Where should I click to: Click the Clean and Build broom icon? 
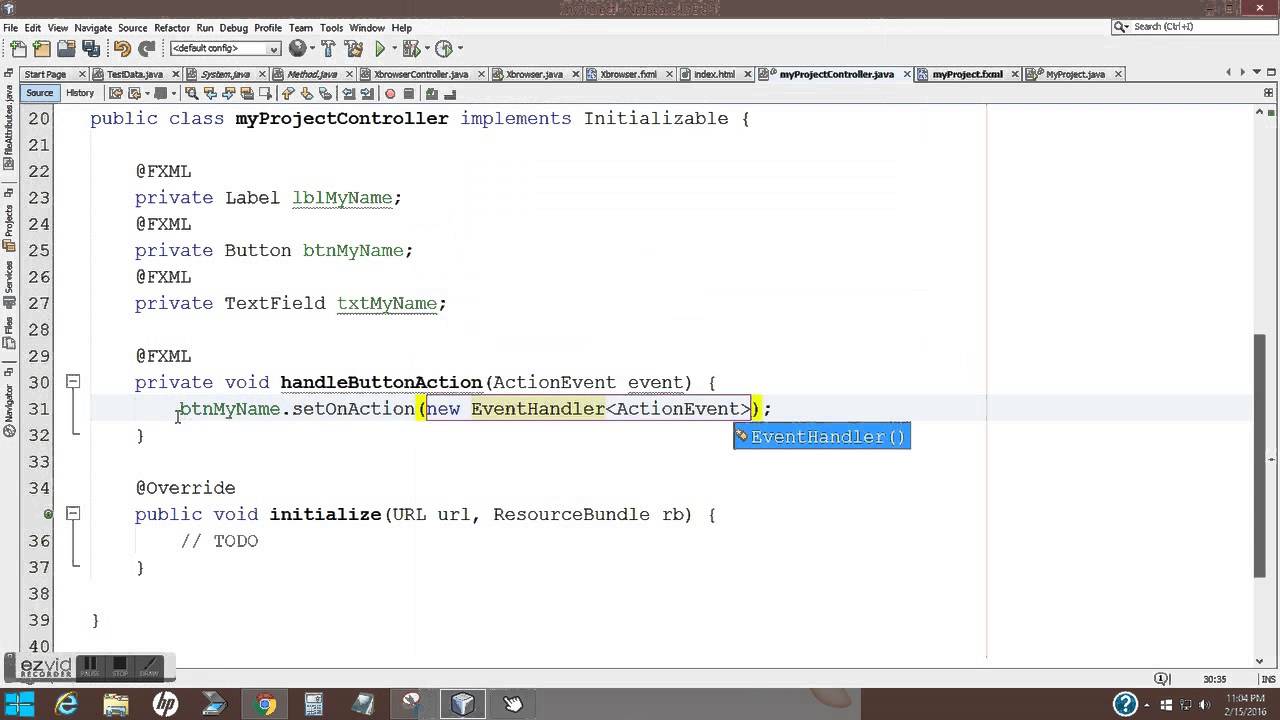(354, 48)
